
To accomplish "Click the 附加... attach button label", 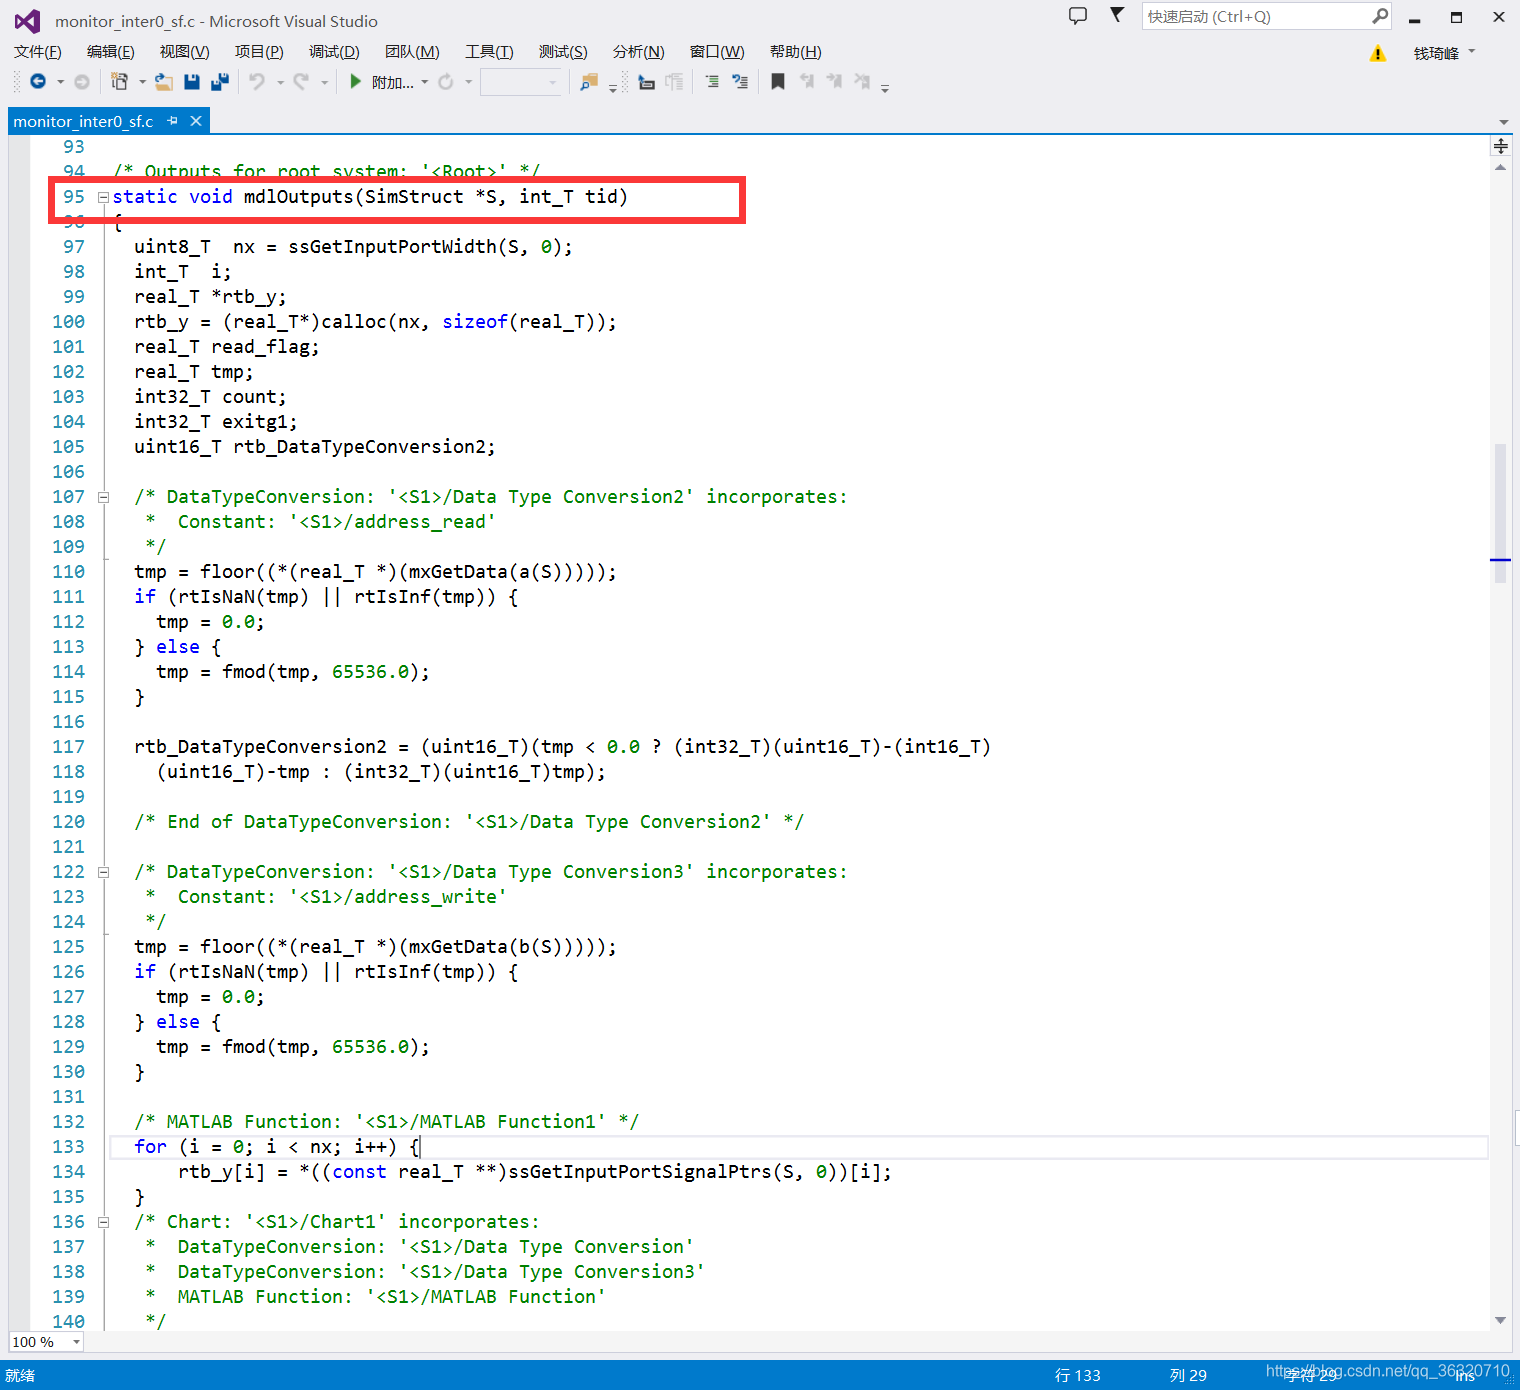I will click(x=393, y=83).
